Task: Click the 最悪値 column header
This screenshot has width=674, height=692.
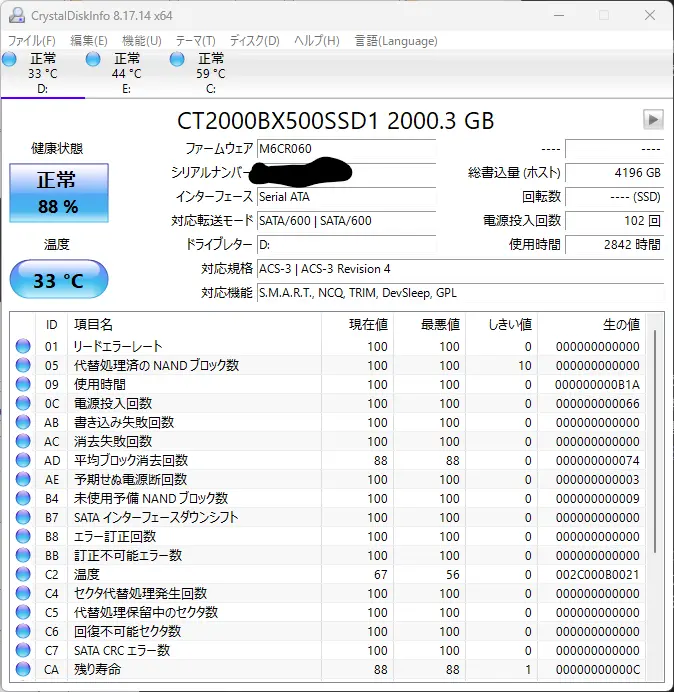Action: tap(429, 325)
